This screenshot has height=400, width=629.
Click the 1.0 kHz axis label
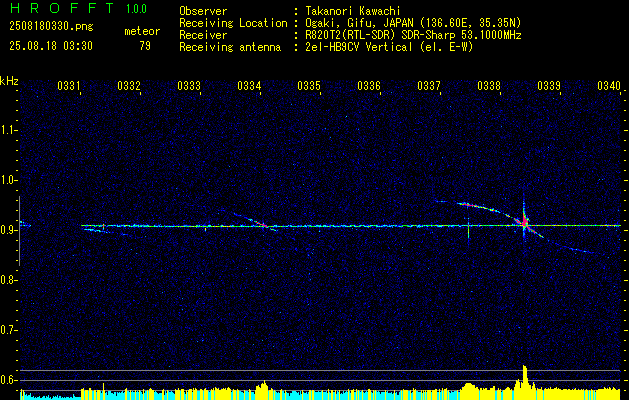point(8,180)
